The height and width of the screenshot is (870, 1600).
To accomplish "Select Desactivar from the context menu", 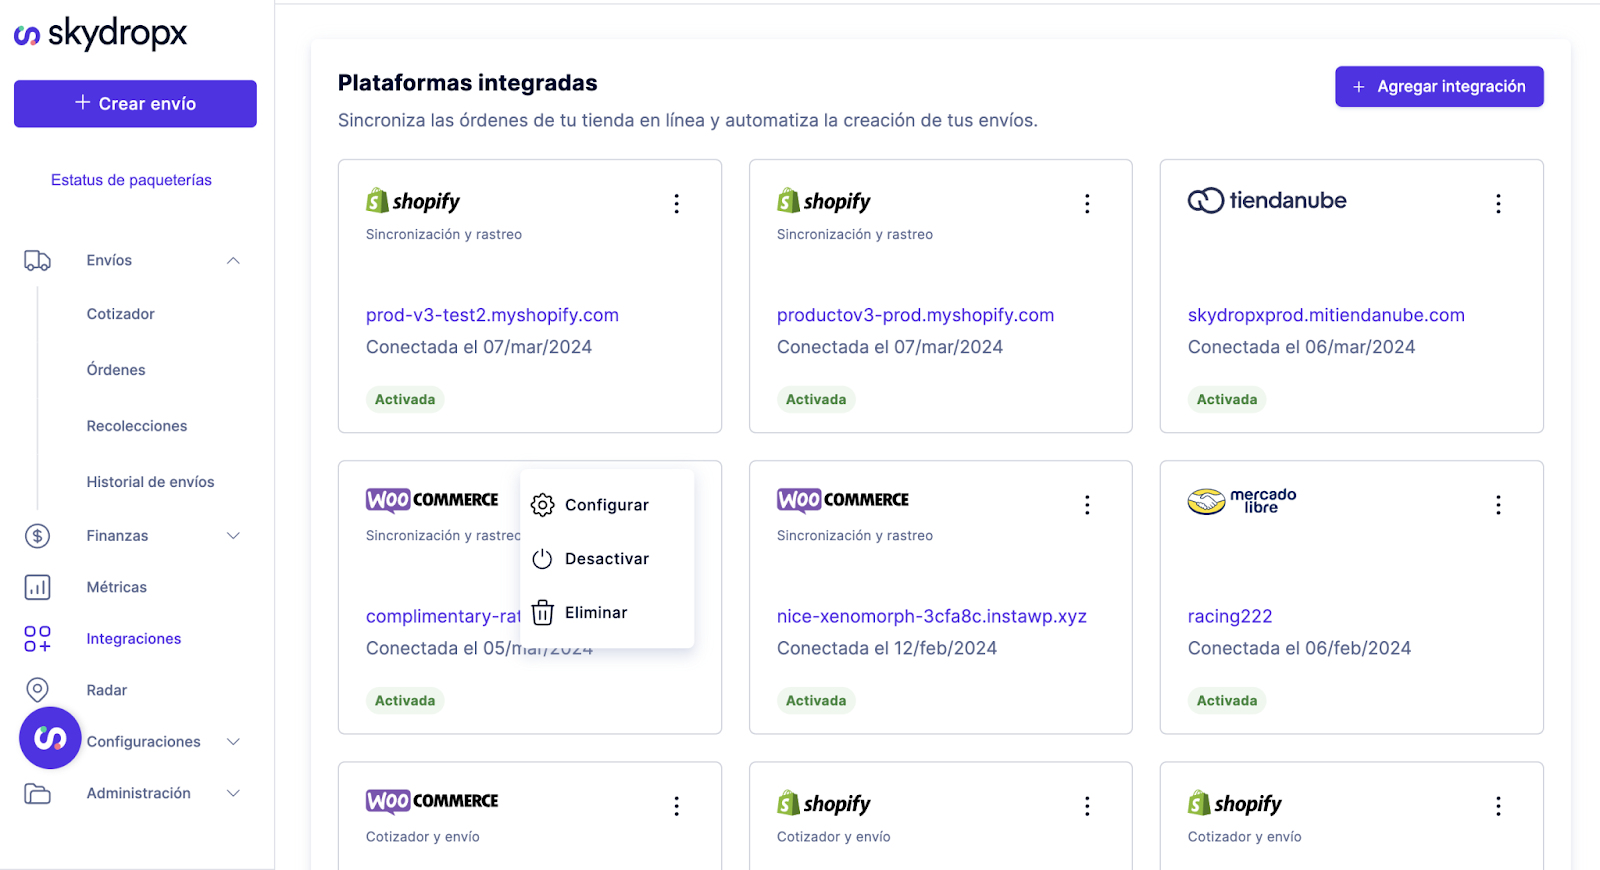I will tap(607, 559).
